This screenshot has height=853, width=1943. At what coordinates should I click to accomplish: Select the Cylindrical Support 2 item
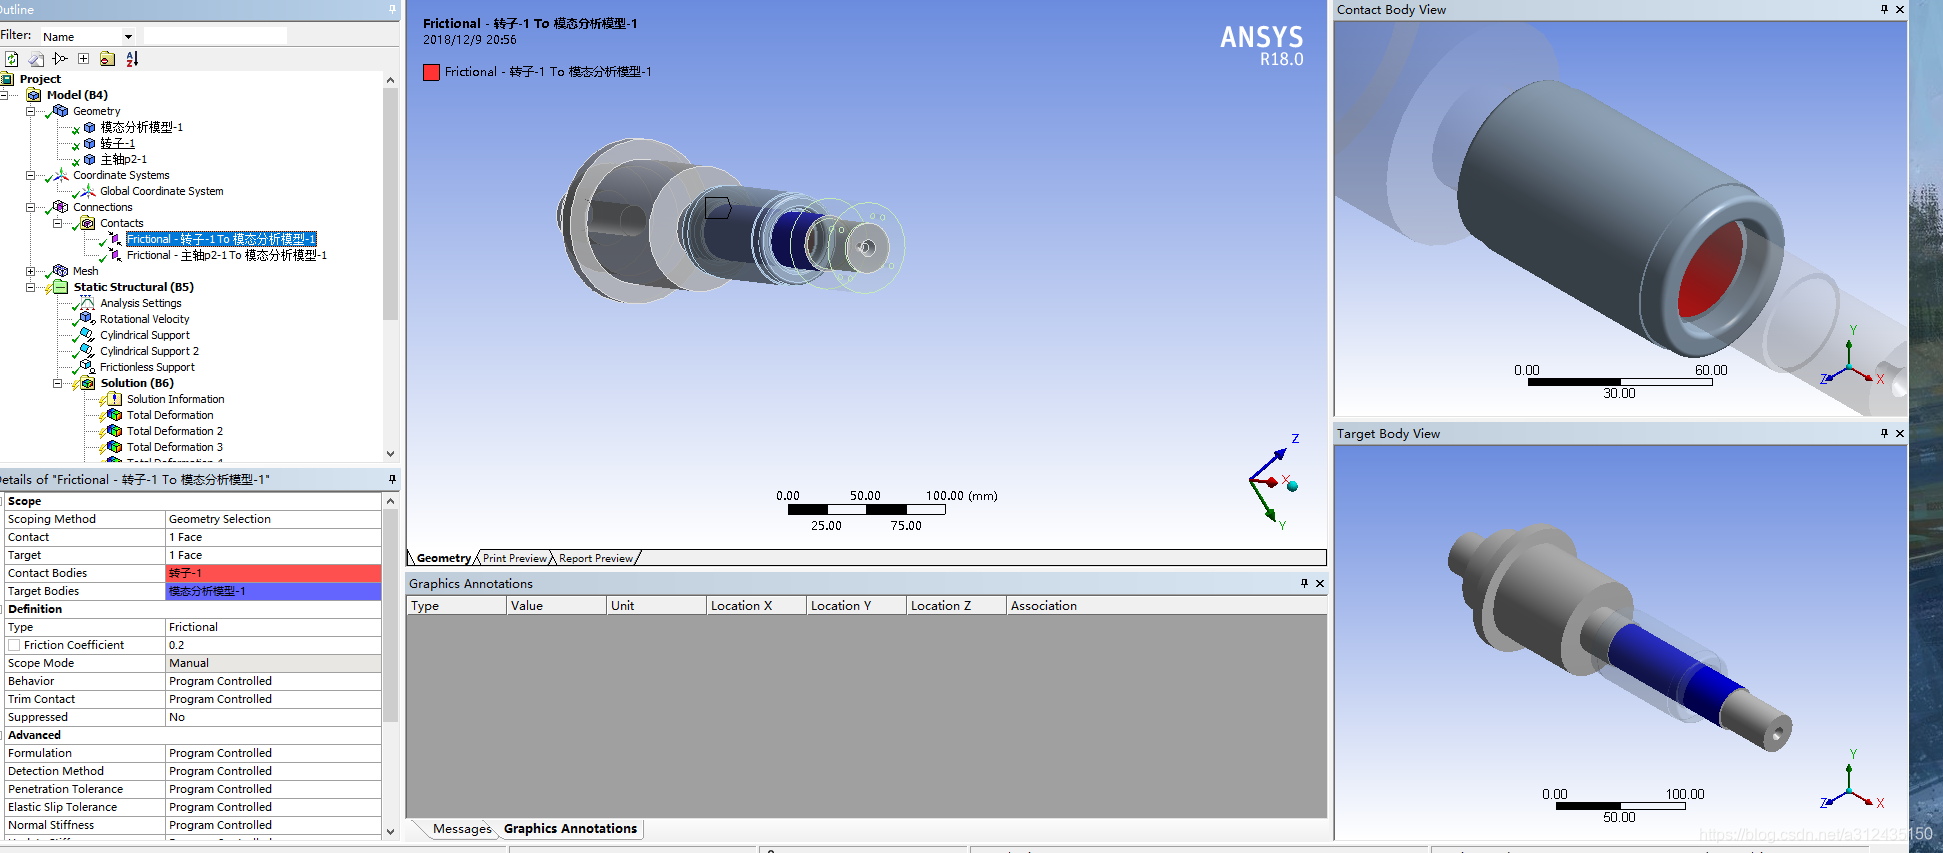[149, 351]
